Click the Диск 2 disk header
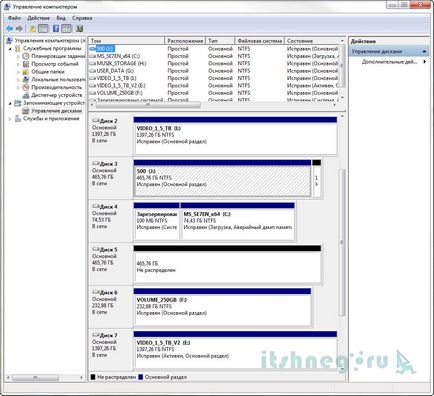This screenshot has width=434, height=396. [x=110, y=136]
